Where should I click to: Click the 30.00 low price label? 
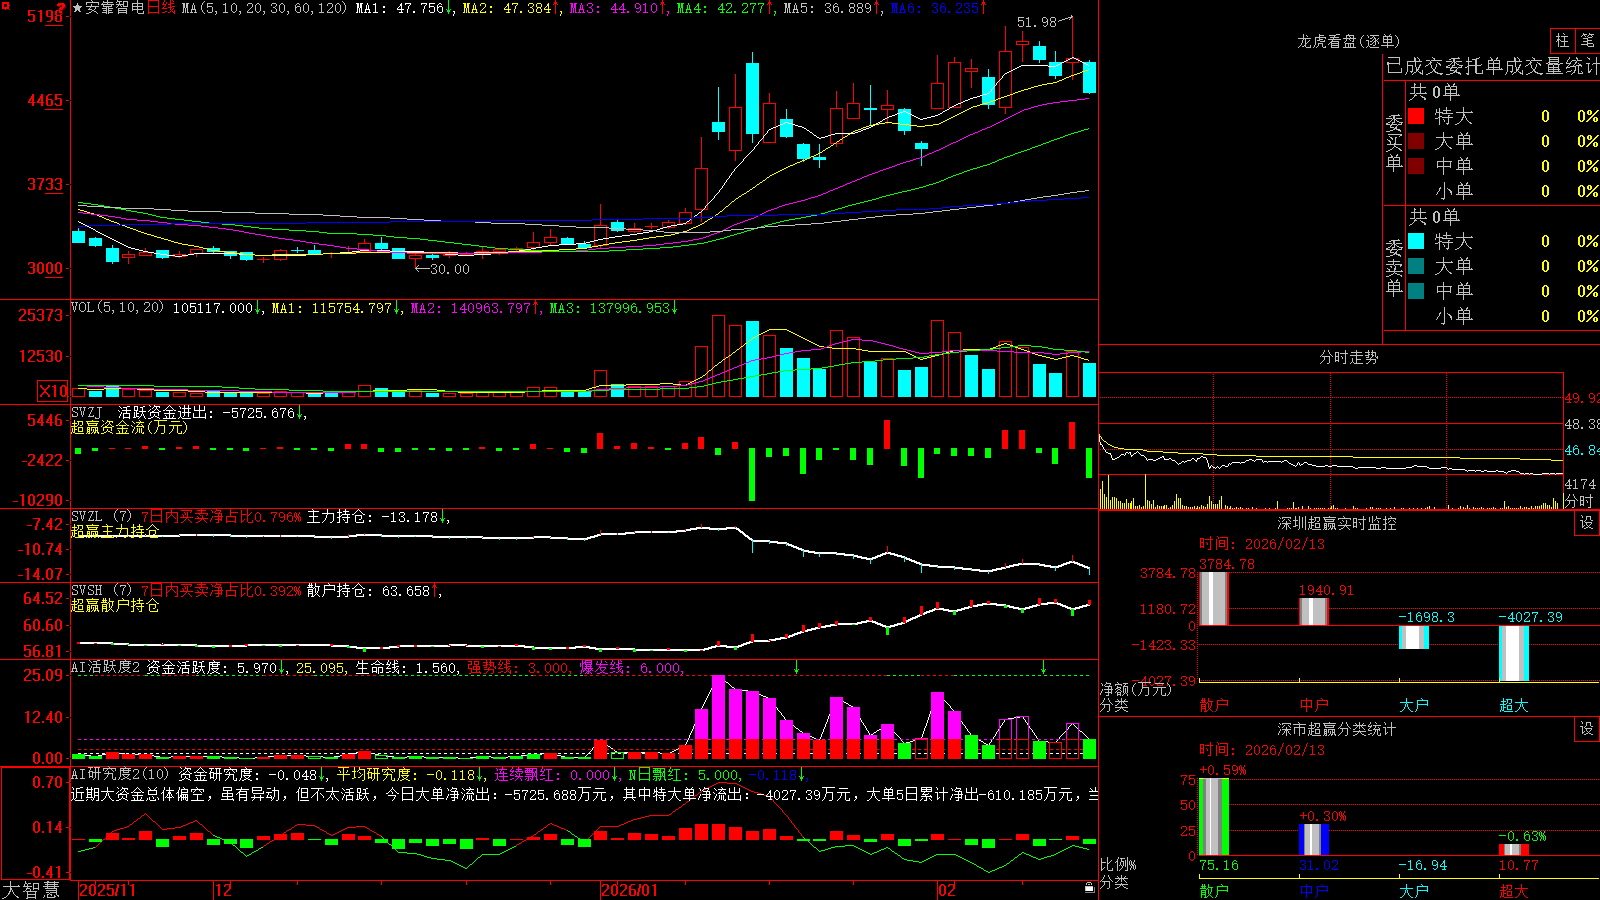point(449,268)
